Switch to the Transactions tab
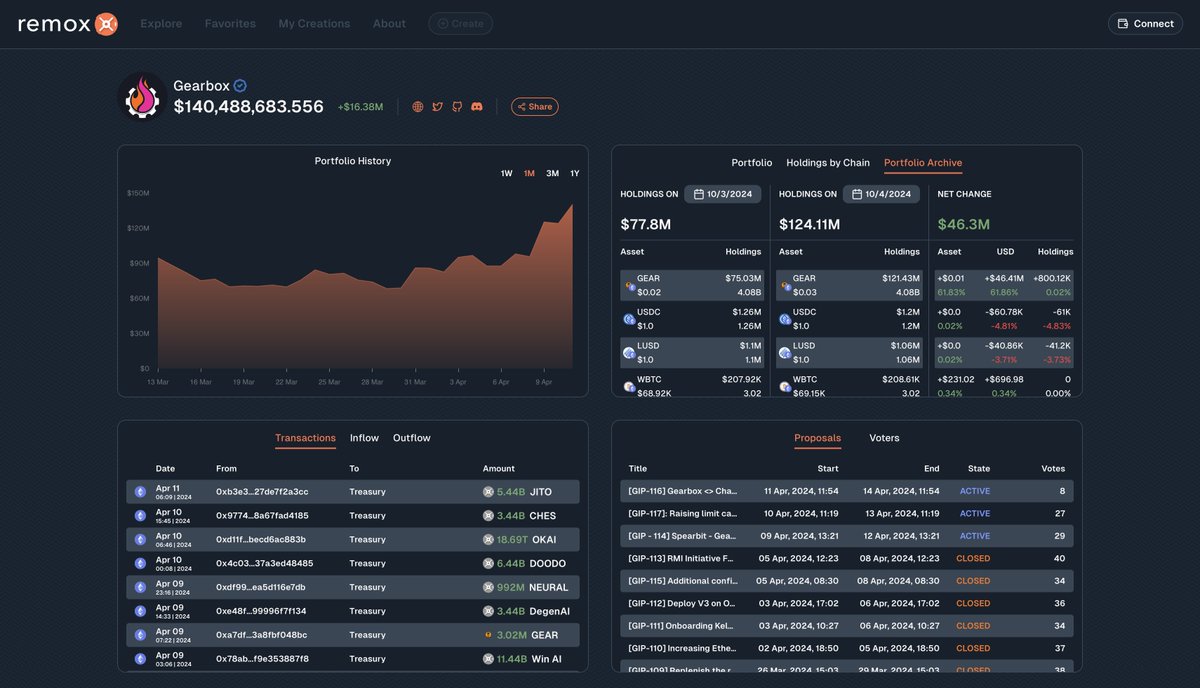 tap(306, 438)
